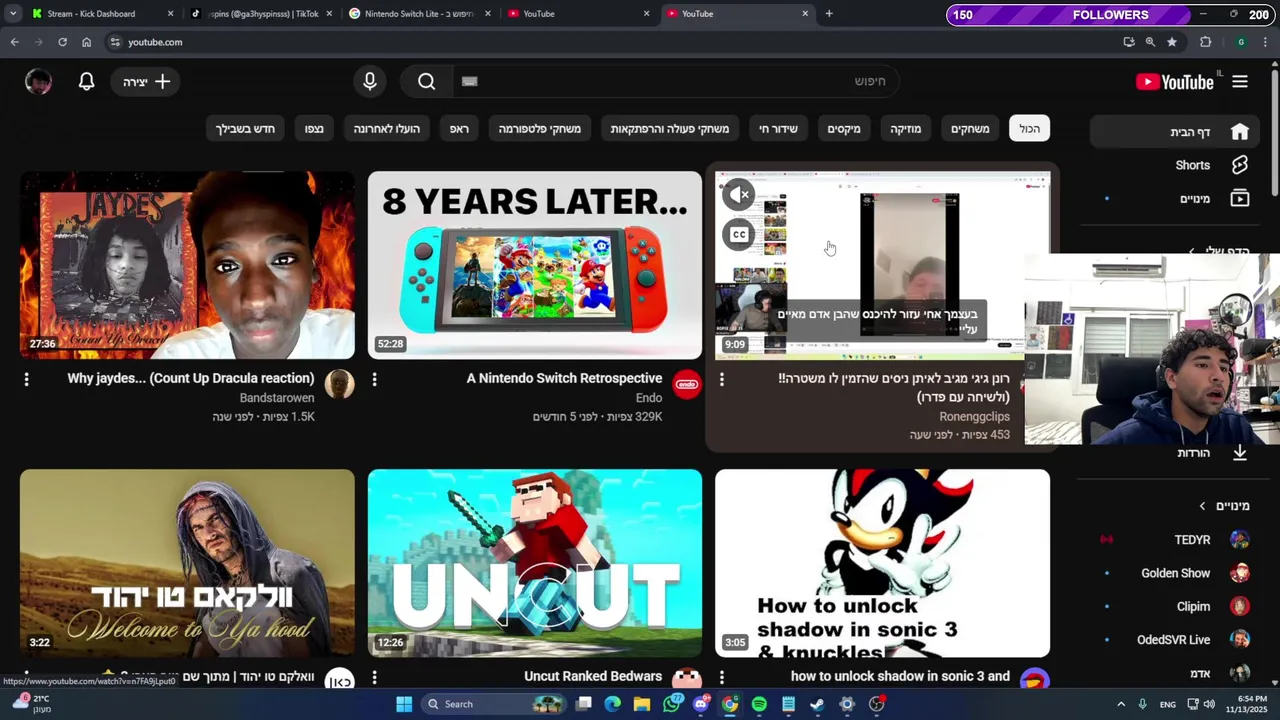This screenshot has width=1280, height=720.
Task: Toggle mute on the video preview
Action: tap(739, 195)
